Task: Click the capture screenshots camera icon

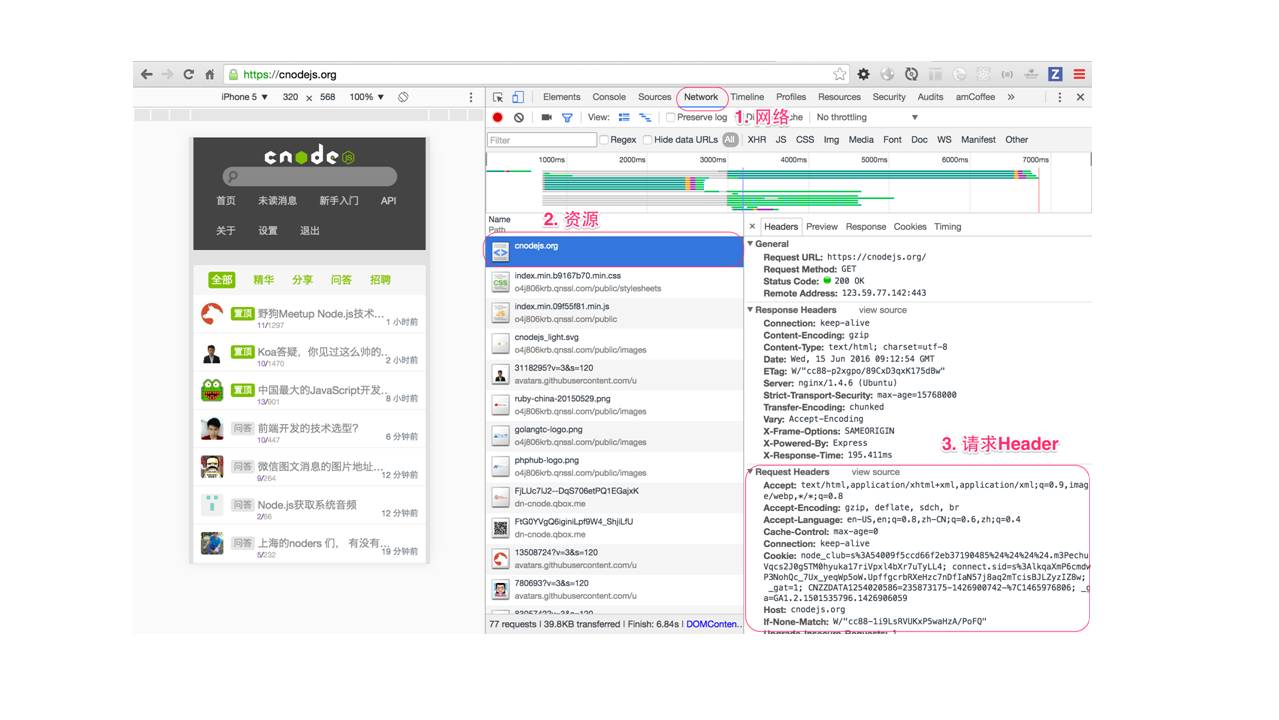Action: [x=546, y=118]
